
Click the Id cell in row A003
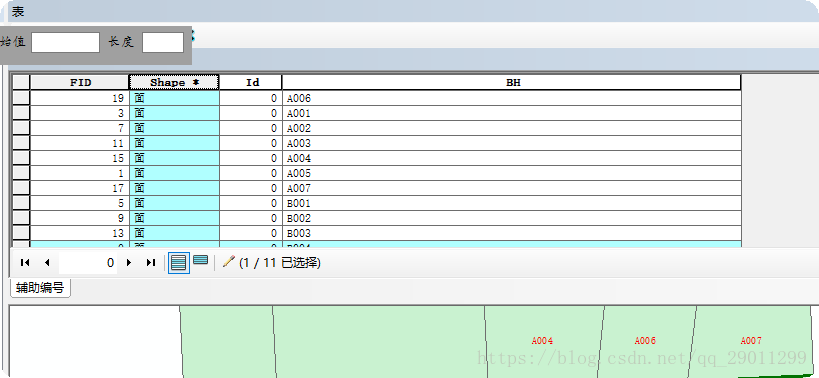[x=251, y=143]
